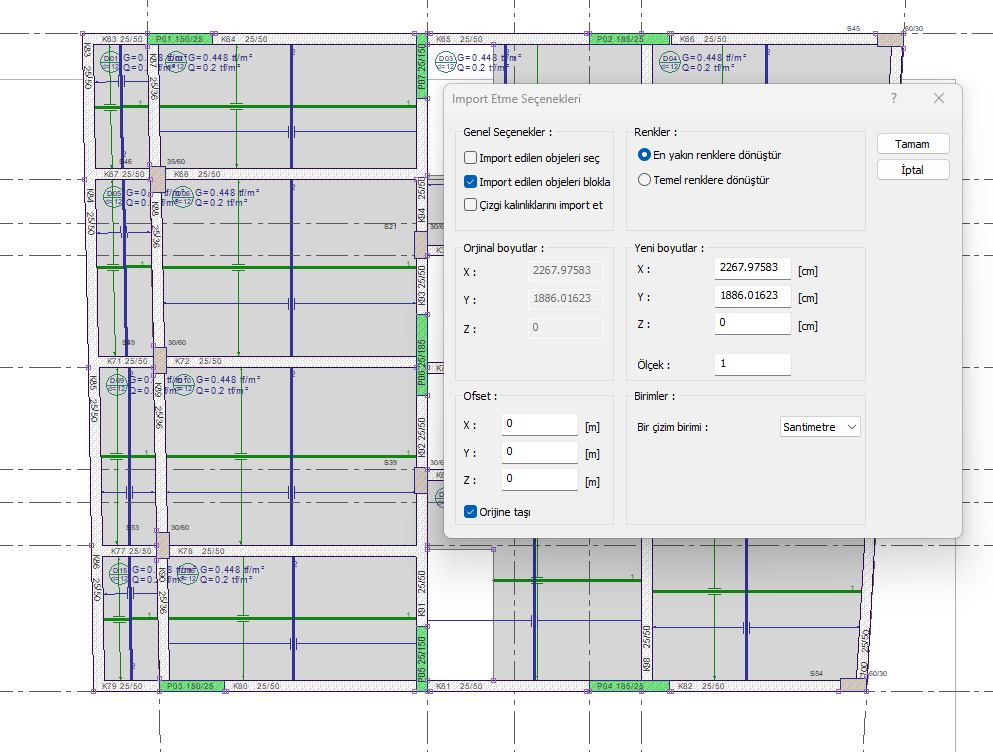Click beam label 'K71 25/50' in drawing
The height and width of the screenshot is (752, 993).
(127, 361)
